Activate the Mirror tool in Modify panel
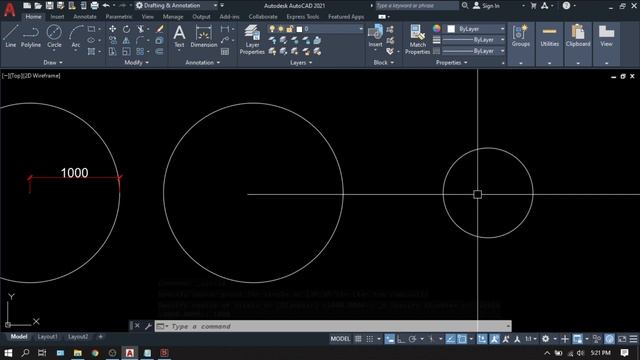Viewport: 640px width, 360px height. pos(127,40)
